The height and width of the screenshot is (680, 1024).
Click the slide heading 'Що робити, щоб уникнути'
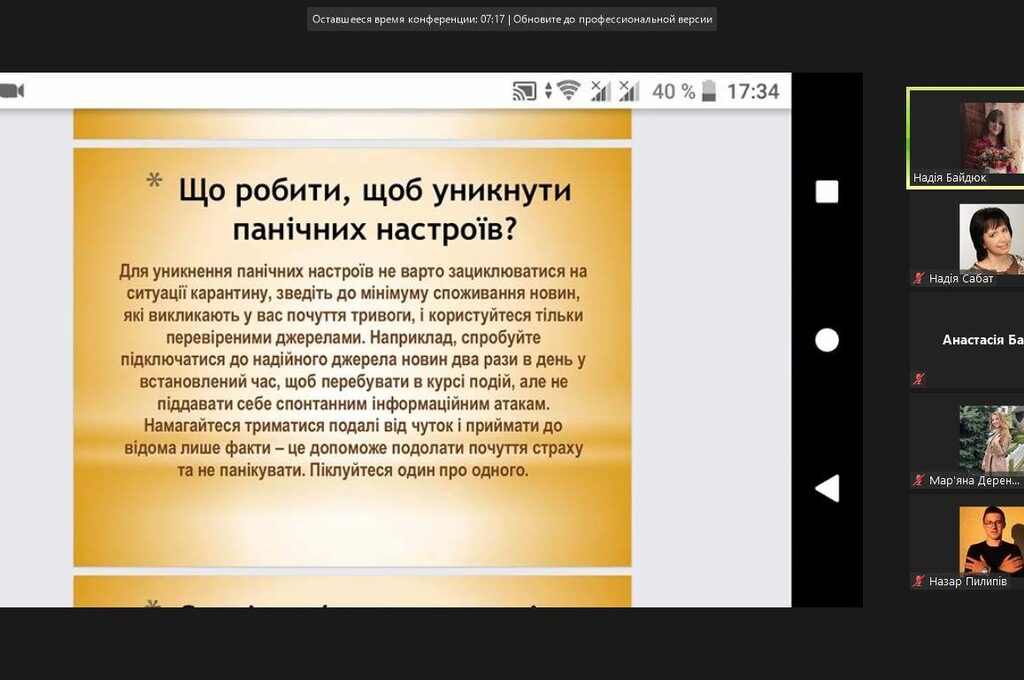click(374, 189)
